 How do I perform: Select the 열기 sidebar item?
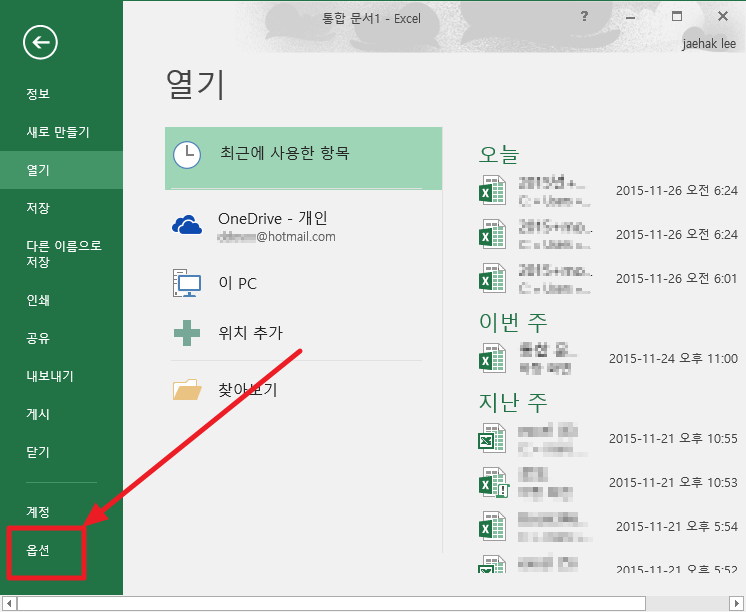pos(61,170)
